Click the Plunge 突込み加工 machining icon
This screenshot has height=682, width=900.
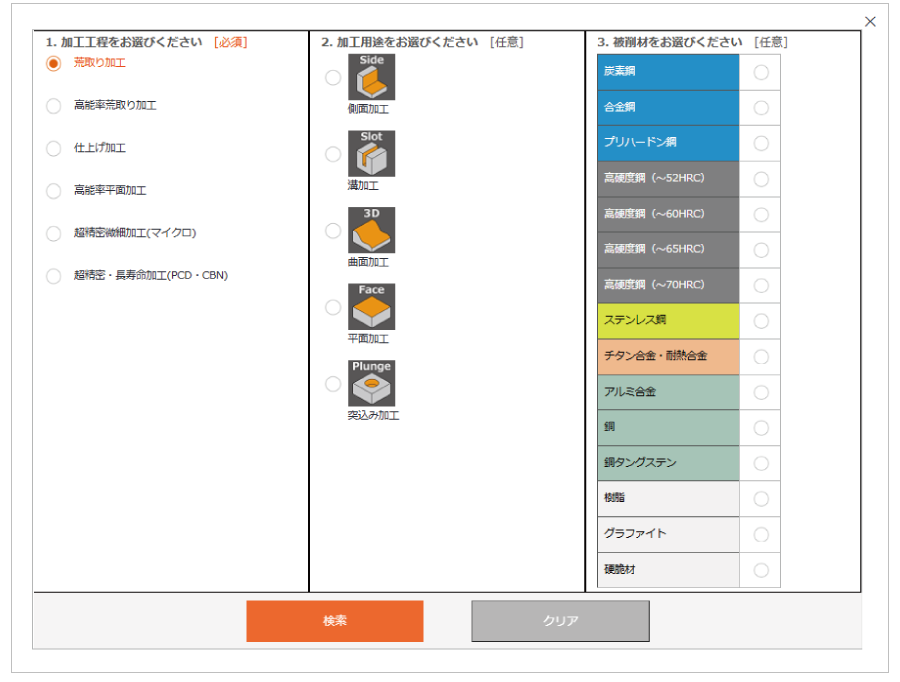pos(371,383)
